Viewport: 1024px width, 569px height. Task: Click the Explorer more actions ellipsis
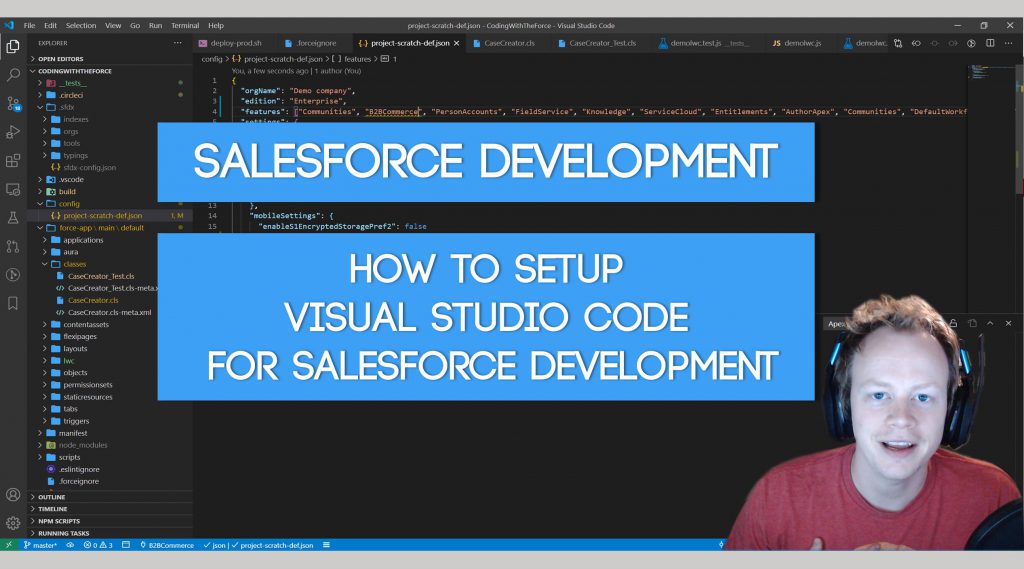tap(178, 43)
